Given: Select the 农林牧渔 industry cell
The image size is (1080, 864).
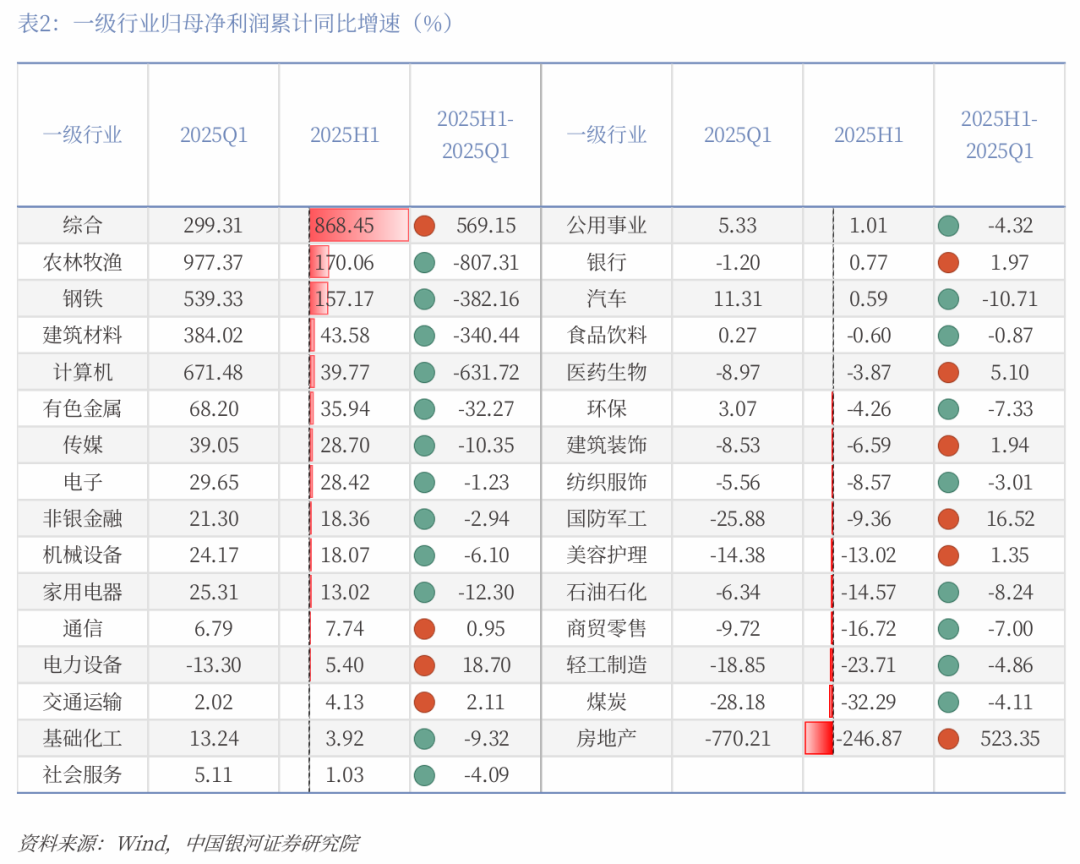Looking at the screenshot, I should 83,263.
